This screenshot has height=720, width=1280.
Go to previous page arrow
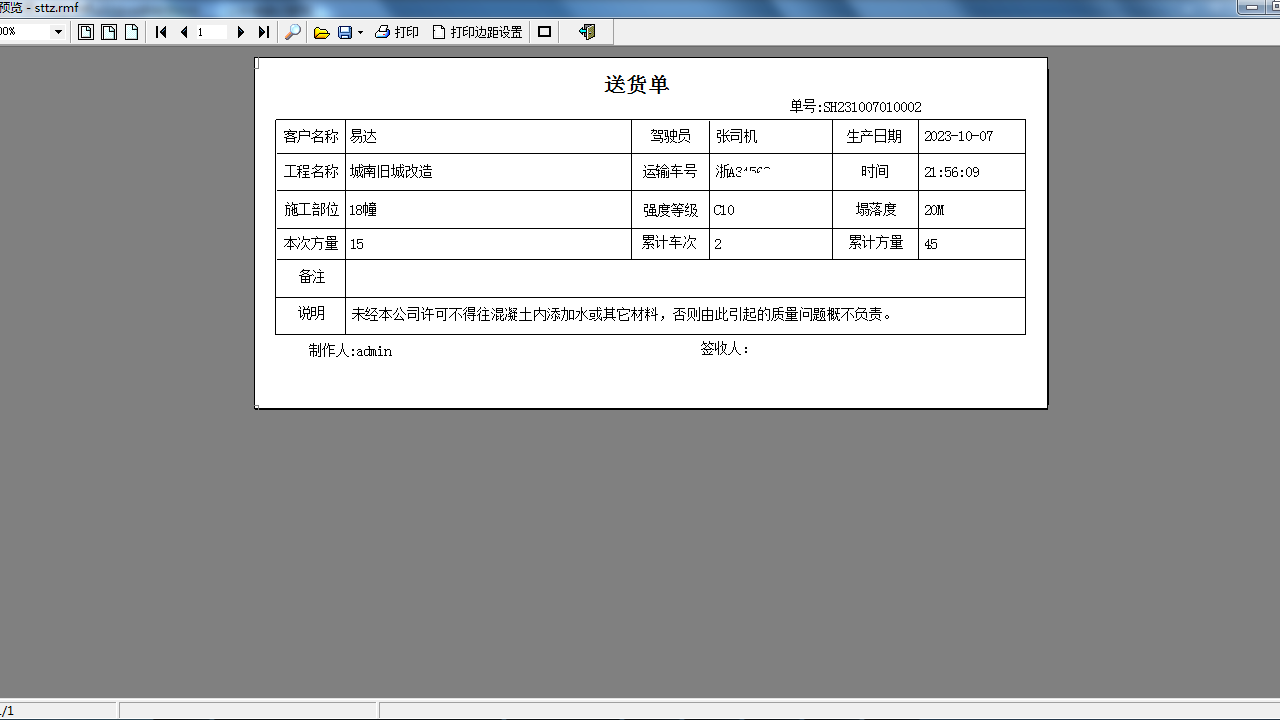click(185, 32)
